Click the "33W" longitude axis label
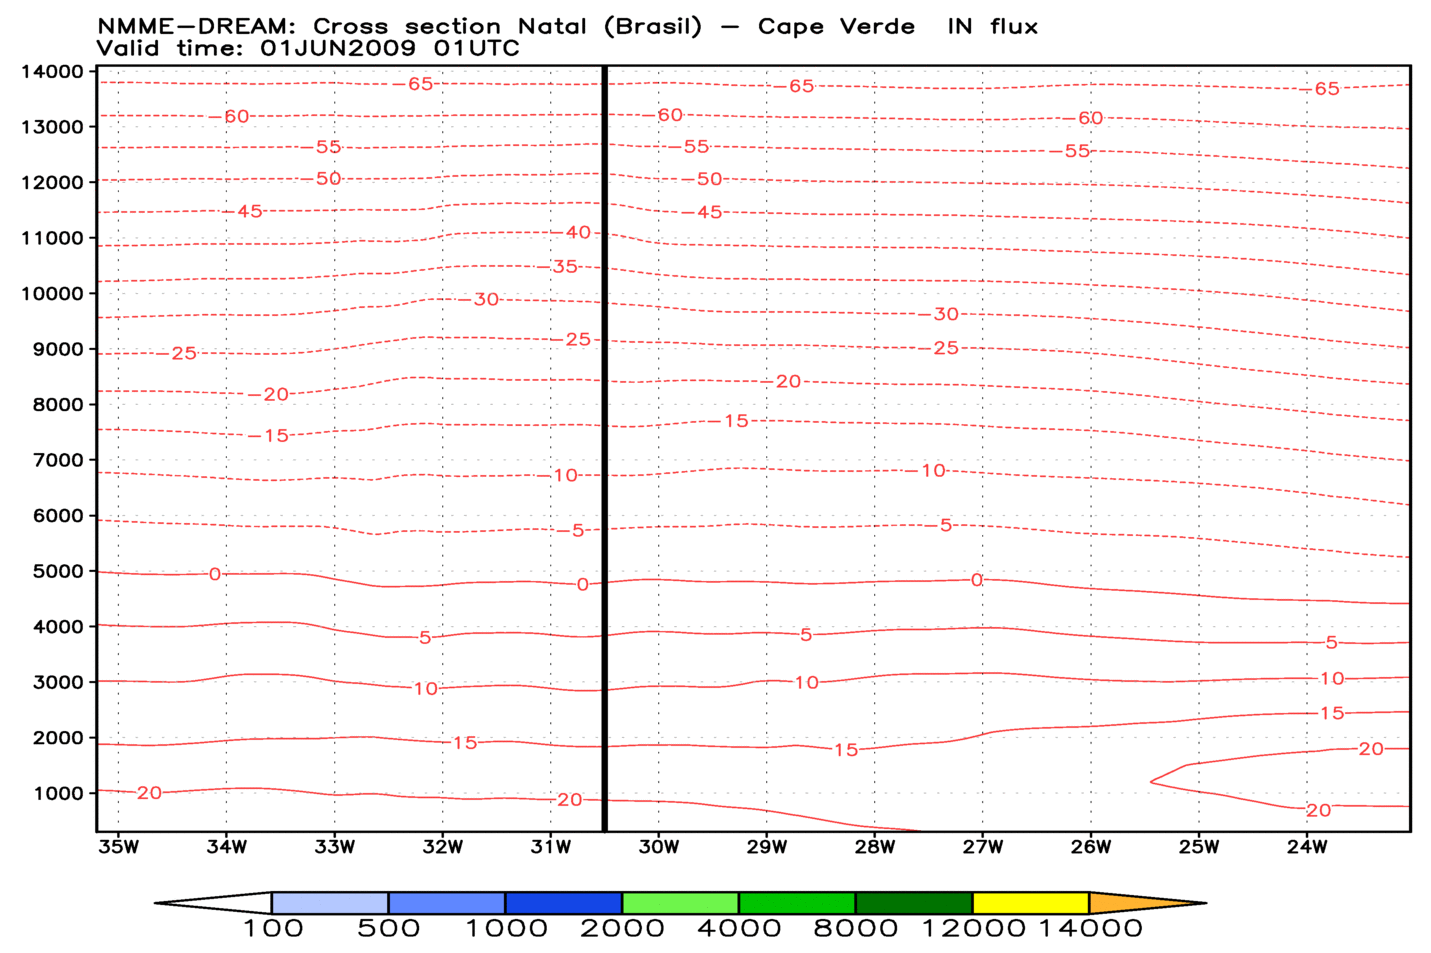Viewport: 1431px width, 953px height. tap(334, 848)
